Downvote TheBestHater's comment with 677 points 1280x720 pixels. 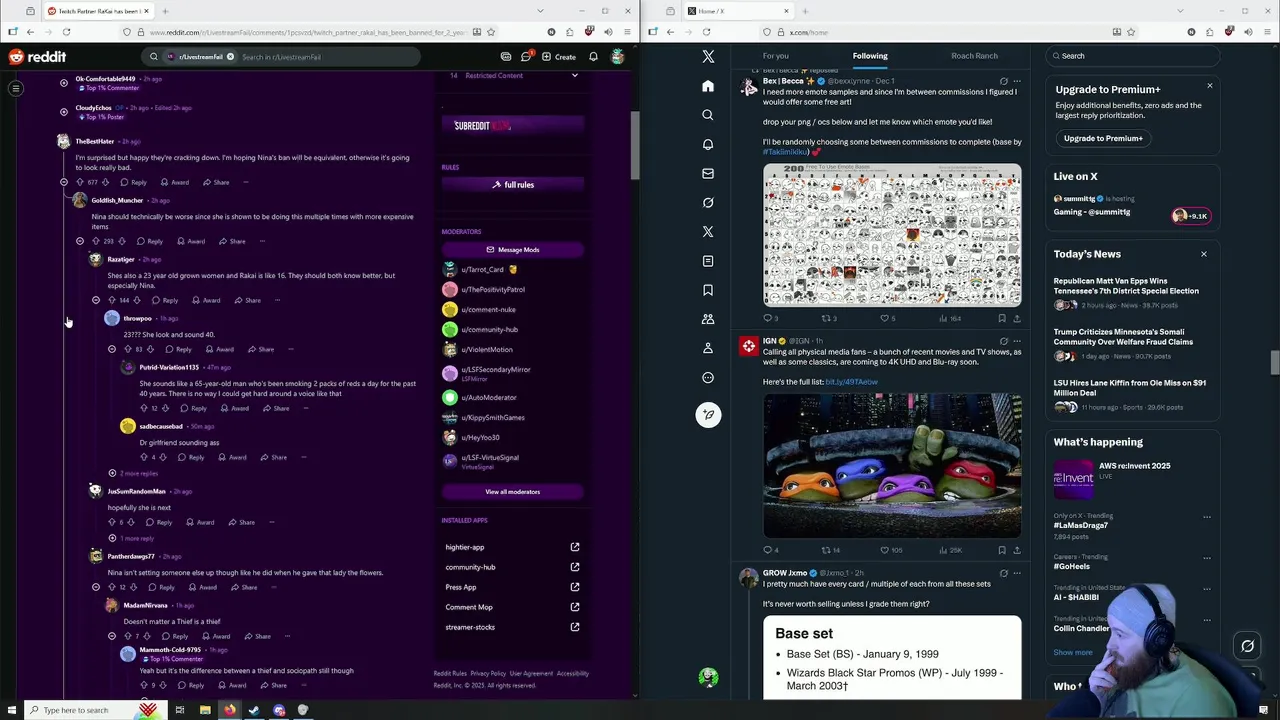point(106,182)
